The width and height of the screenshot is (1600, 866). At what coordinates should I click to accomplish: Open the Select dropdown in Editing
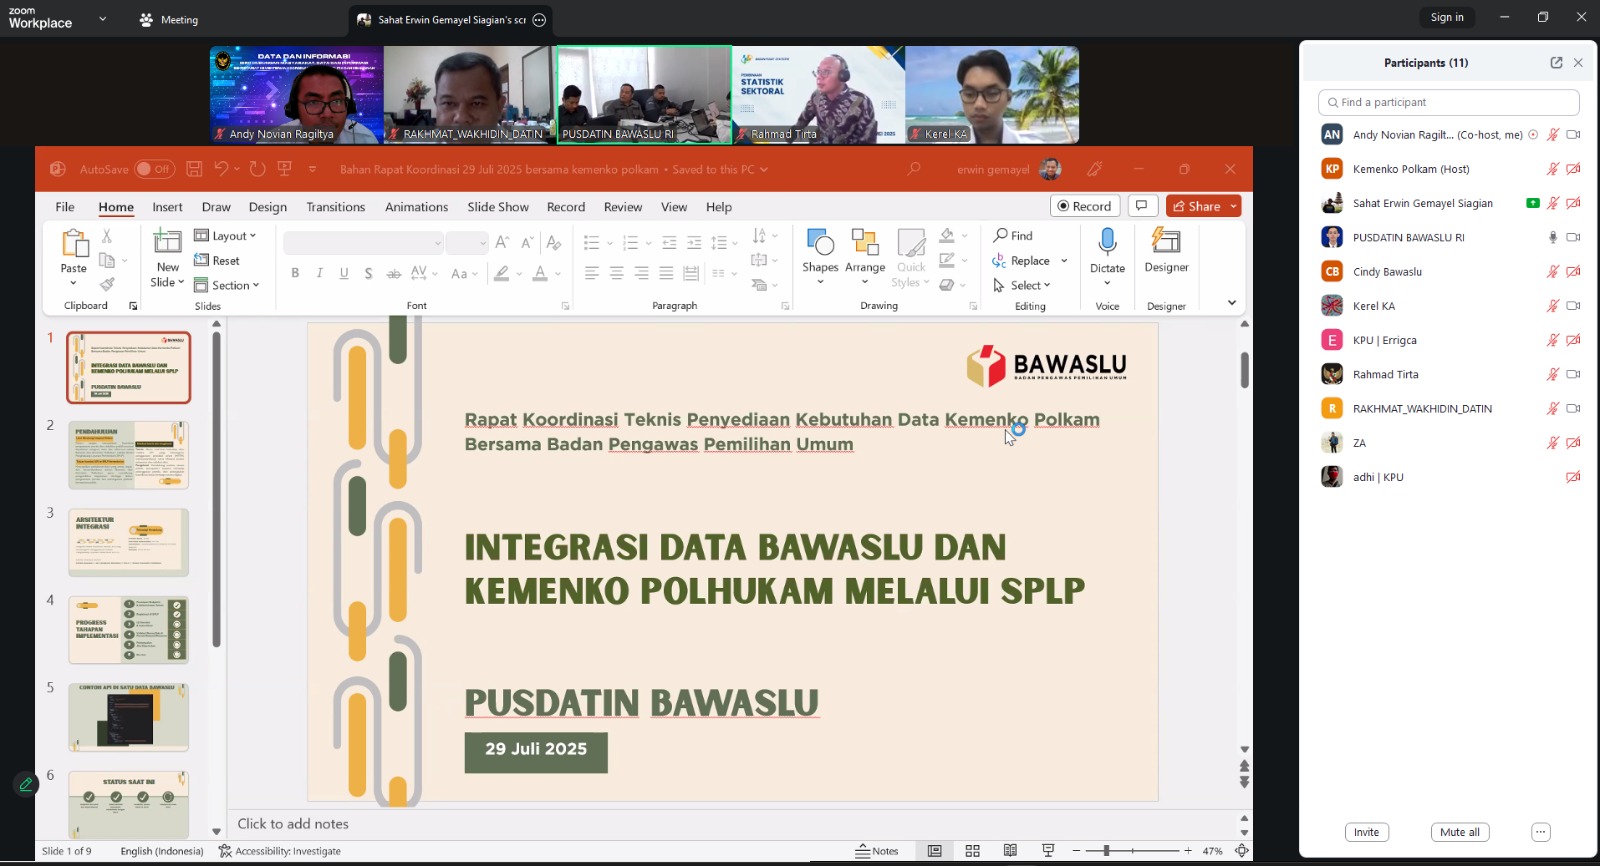tap(1022, 285)
